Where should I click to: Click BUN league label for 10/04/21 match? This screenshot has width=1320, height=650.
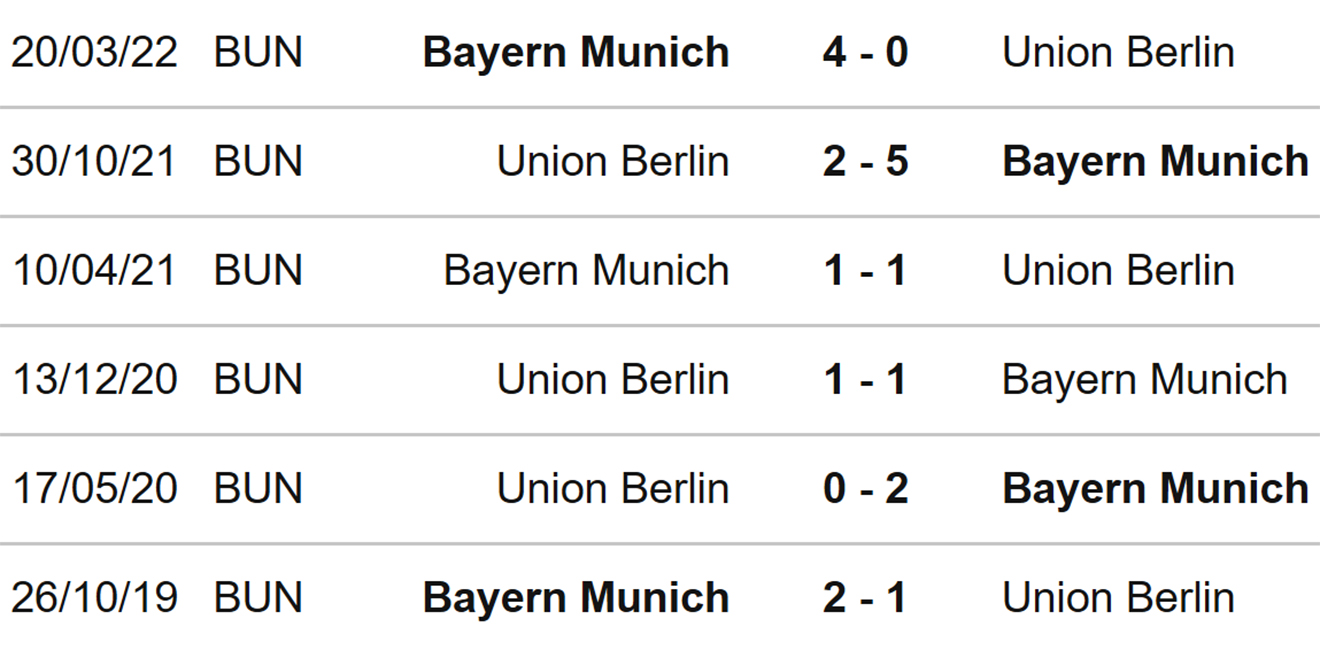tap(258, 271)
